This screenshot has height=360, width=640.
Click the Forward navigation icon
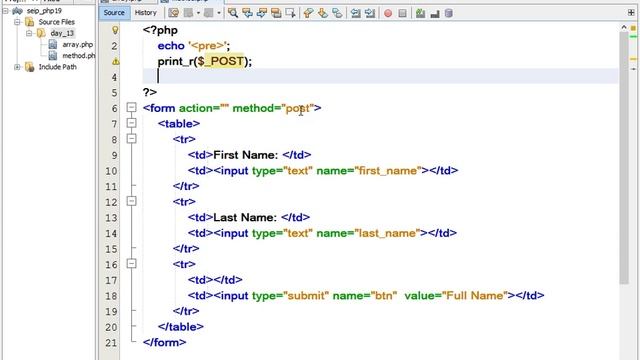(209, 13)
